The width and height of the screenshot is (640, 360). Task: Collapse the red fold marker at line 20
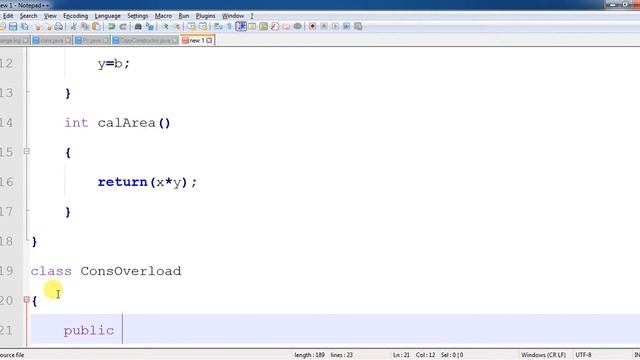27,300
